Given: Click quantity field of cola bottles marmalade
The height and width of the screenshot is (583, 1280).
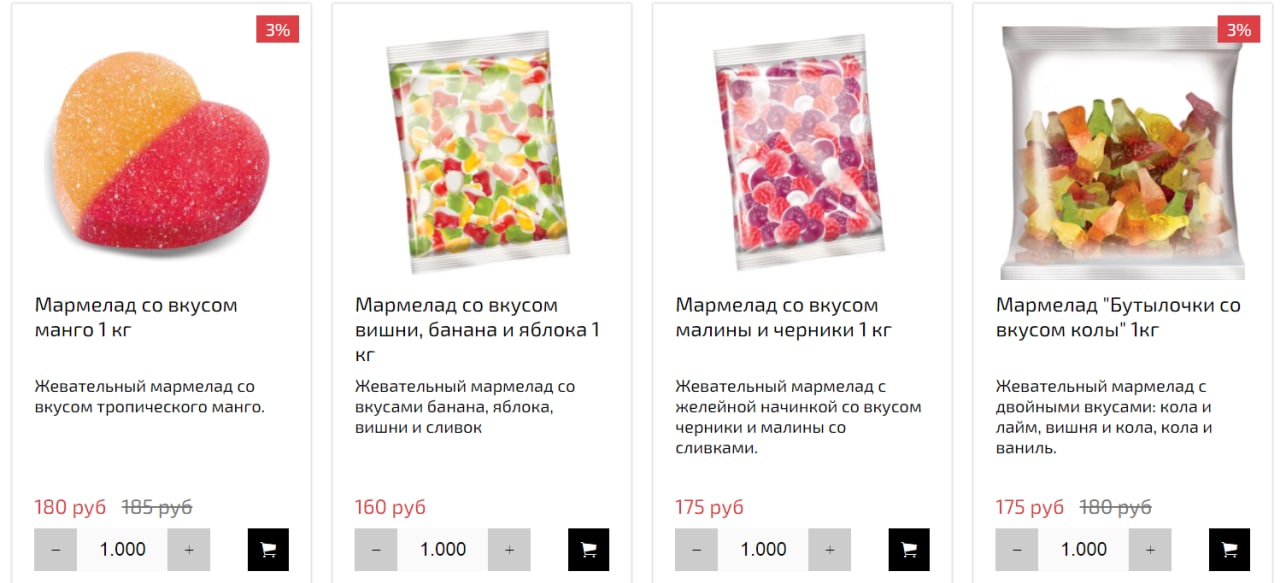Looking at the screenshot, I should coord(1083,549).
